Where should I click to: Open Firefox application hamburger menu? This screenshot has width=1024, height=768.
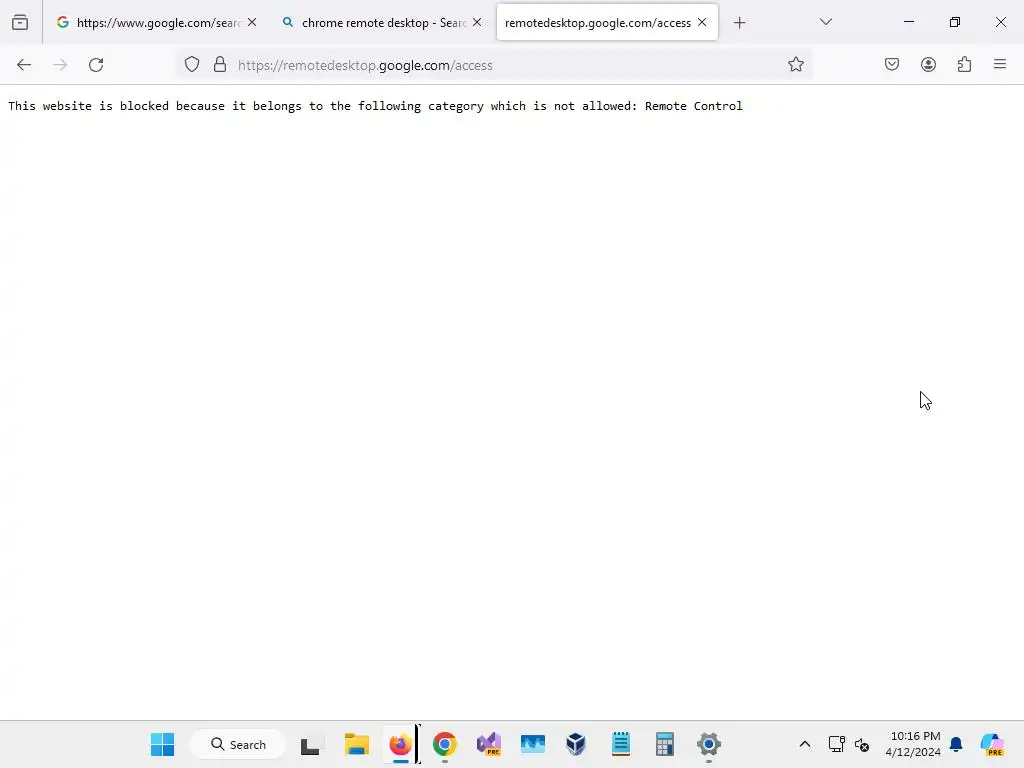point(1000,65)
